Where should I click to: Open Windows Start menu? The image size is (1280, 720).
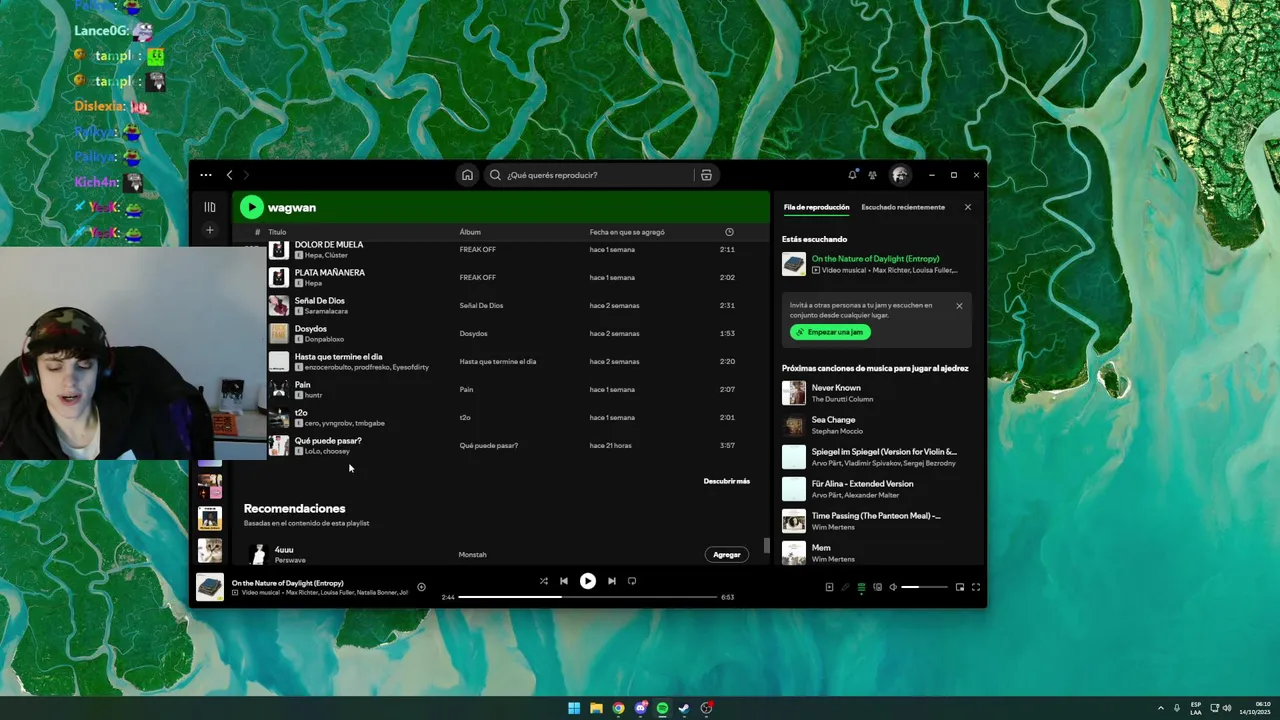click(574, 708)
